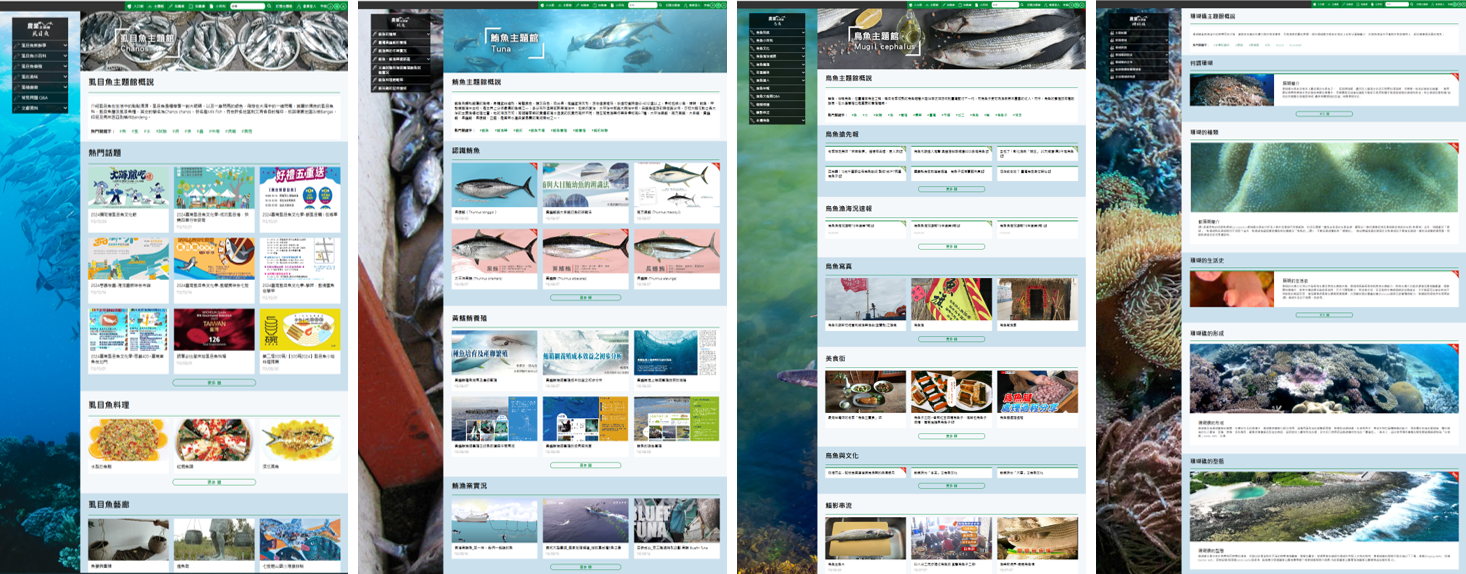Open the Bluefin Tuna thumbnail under 鮪漁業實況
Screen dimensions: 1466x574
pyautogui.click(x=676, y=521)
